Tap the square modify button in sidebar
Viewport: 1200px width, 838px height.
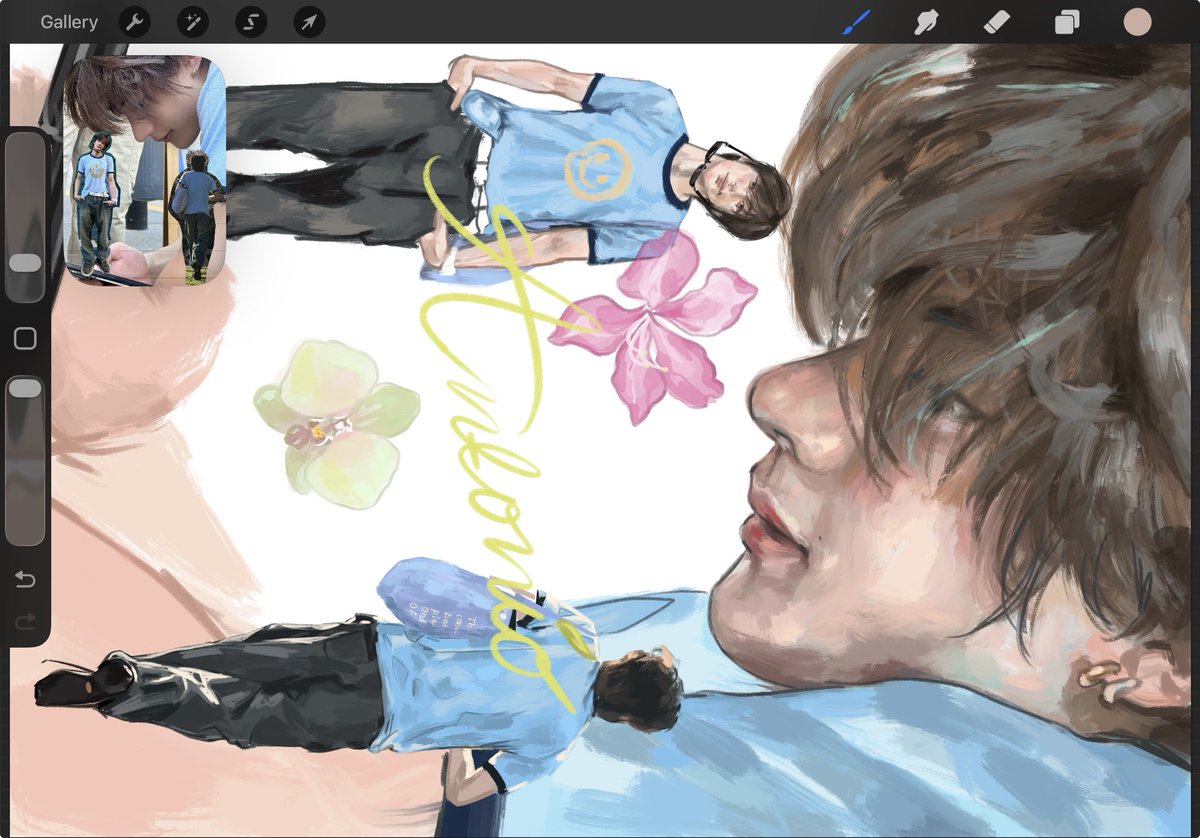point(25,338)
